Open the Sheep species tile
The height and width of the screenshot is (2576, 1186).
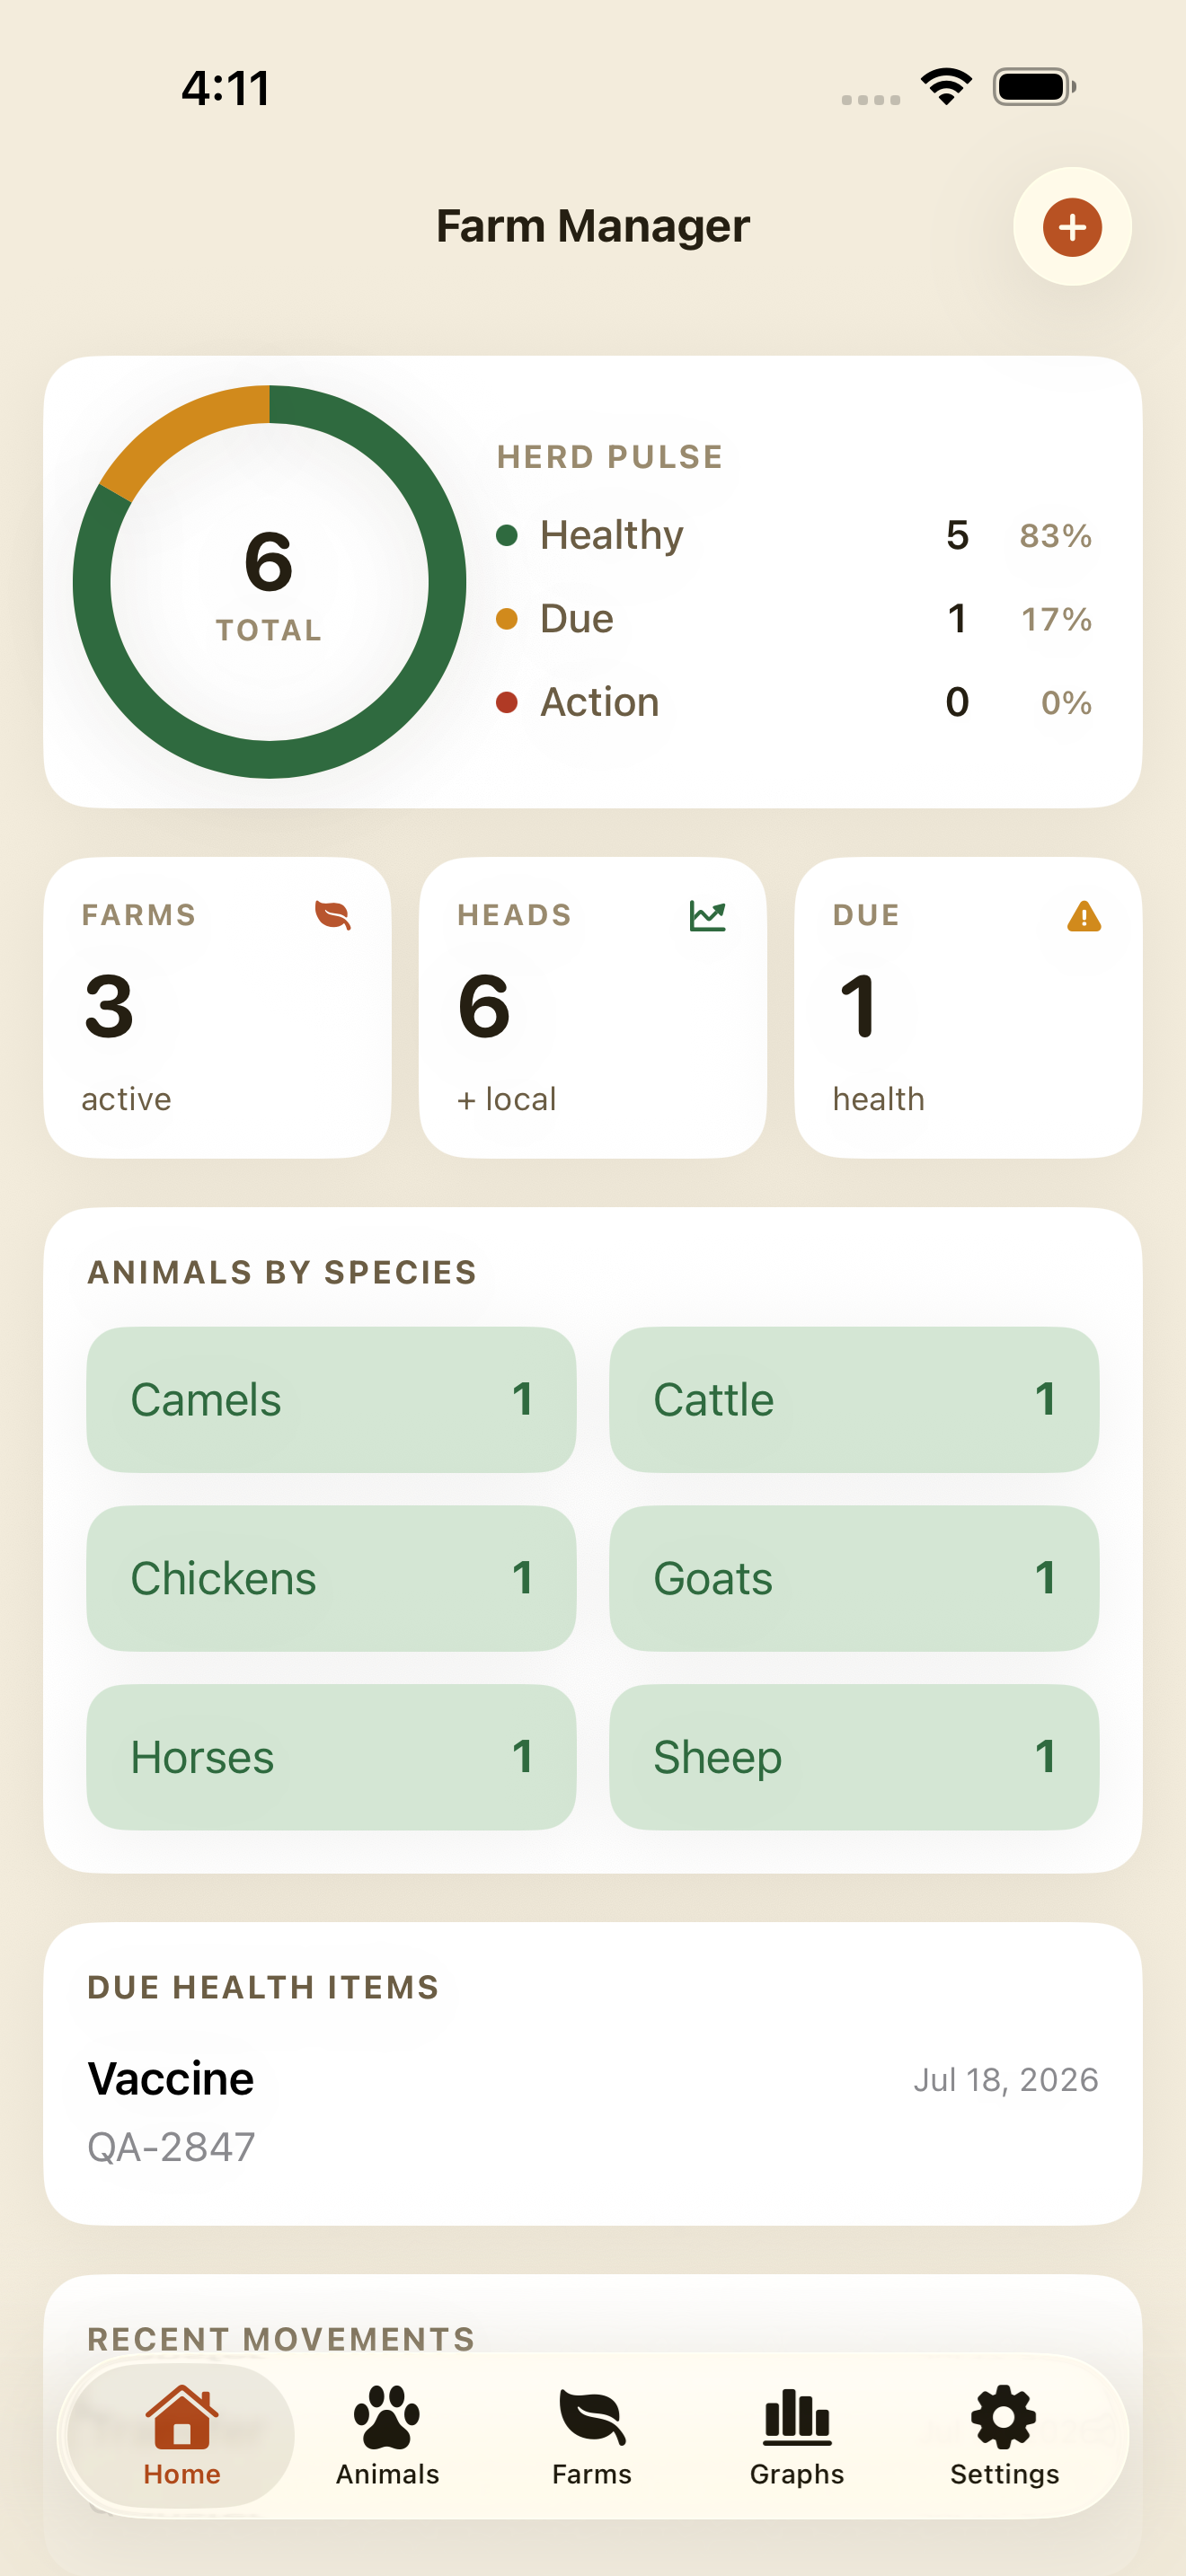pyautogui.click(x=854, y=1757)
